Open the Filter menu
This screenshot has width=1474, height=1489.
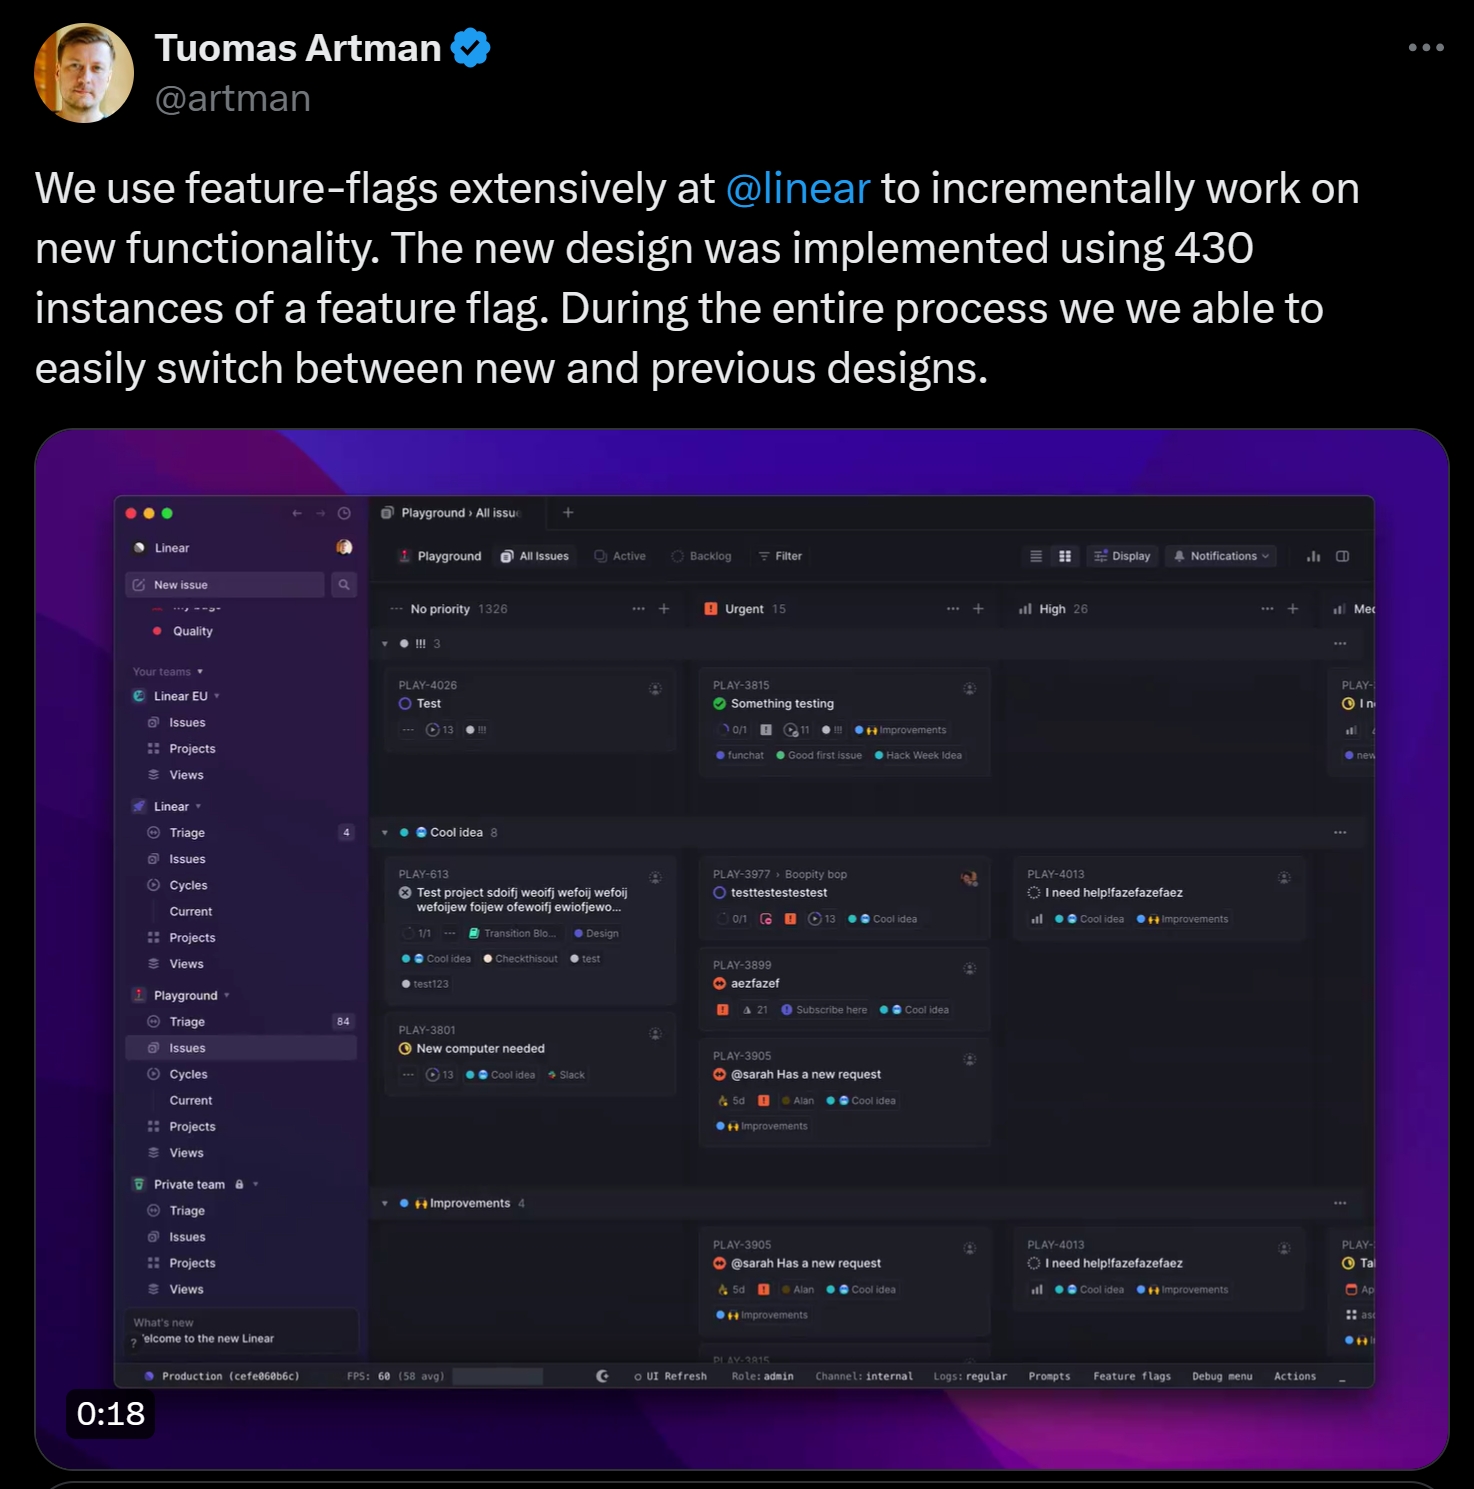[780, 556]
